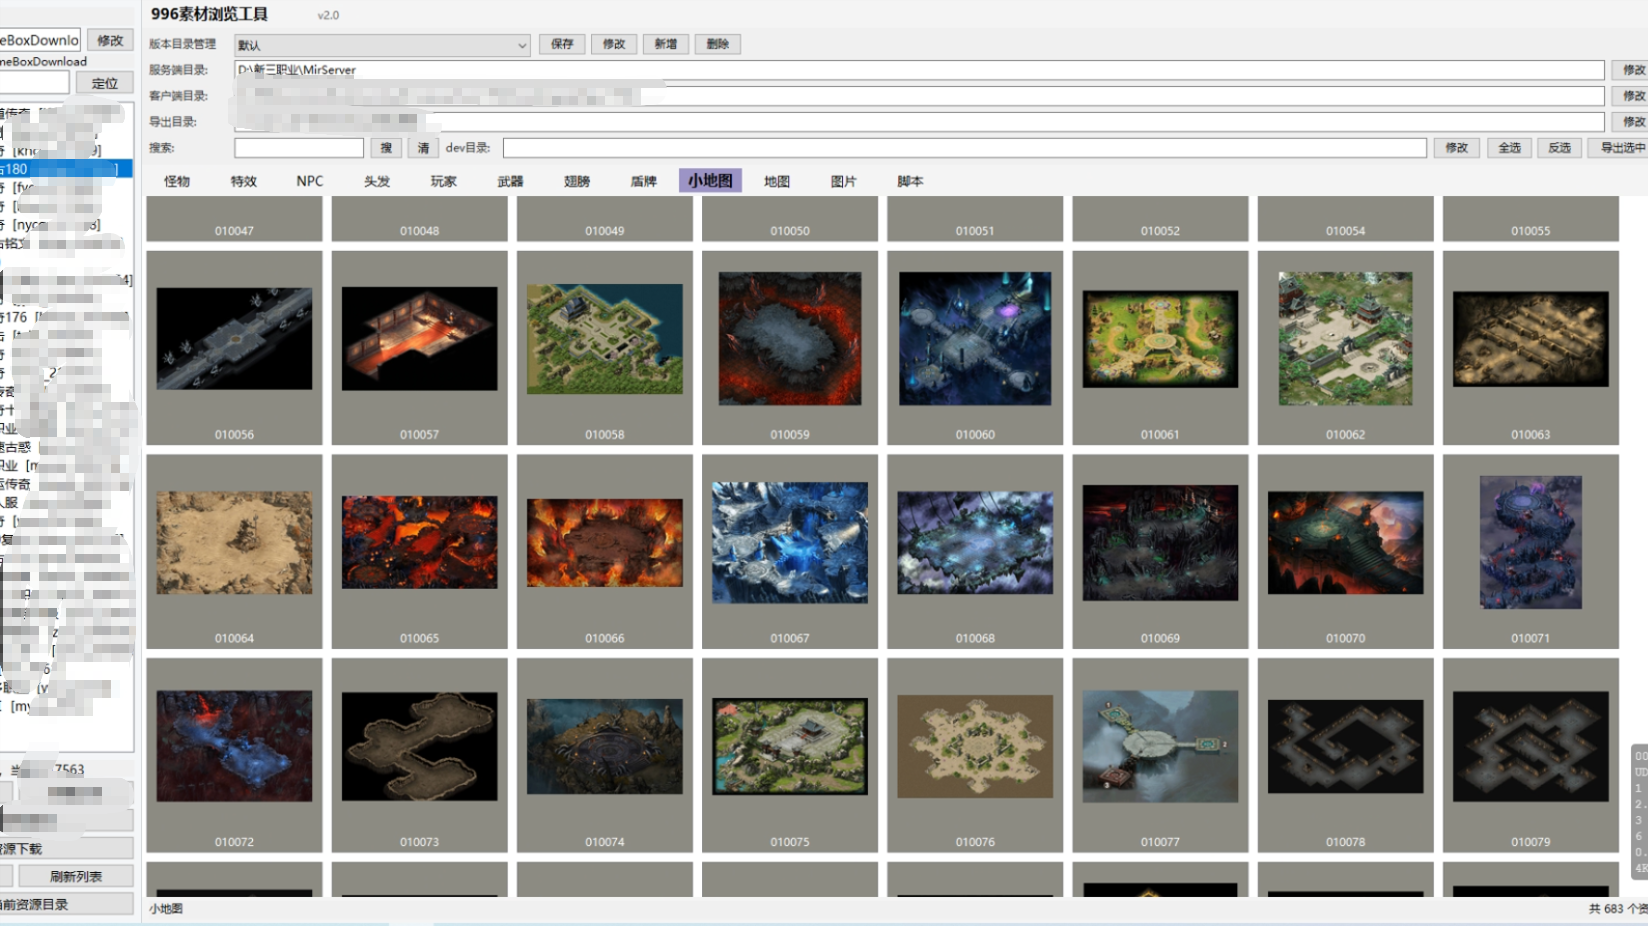This screenshot has width=1648, height=926.
Task: Switch to the 特效 tab
Action: tap(244, 181)
